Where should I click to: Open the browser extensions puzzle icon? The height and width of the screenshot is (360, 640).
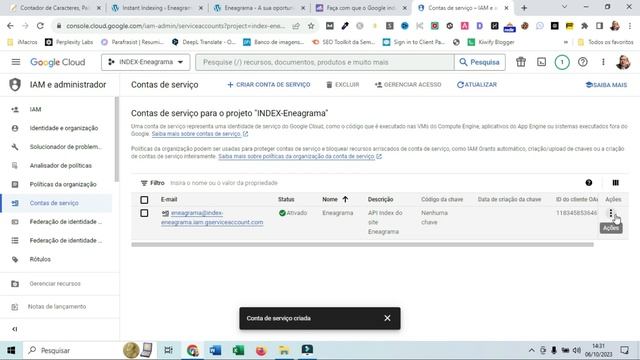click(584, 26)
